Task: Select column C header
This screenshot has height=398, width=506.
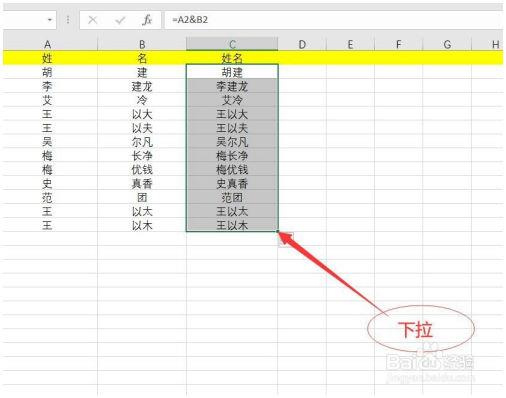Action: [232, 44]
